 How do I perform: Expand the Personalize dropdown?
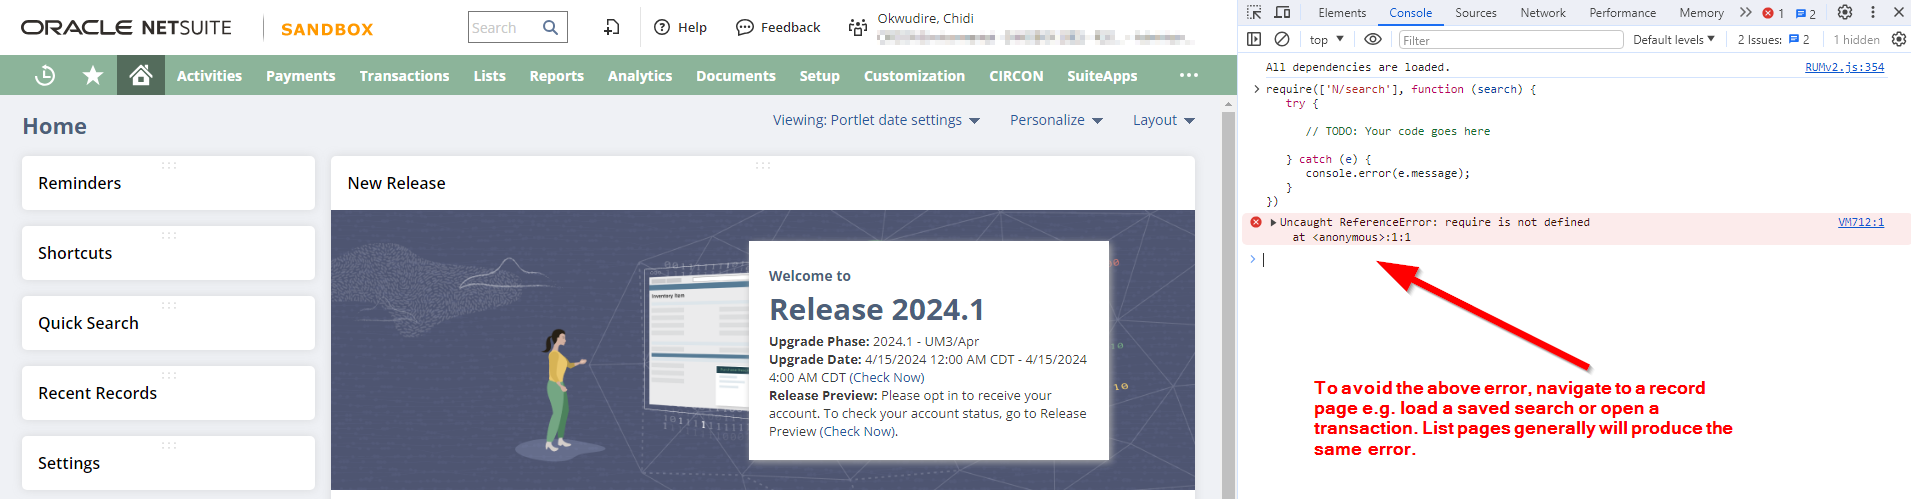1056,120
